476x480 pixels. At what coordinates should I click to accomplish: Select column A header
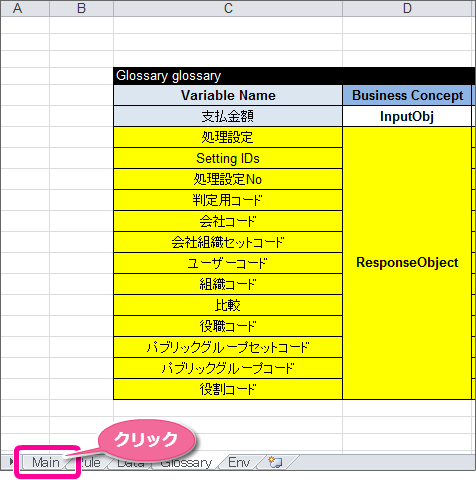coord(25,8)
